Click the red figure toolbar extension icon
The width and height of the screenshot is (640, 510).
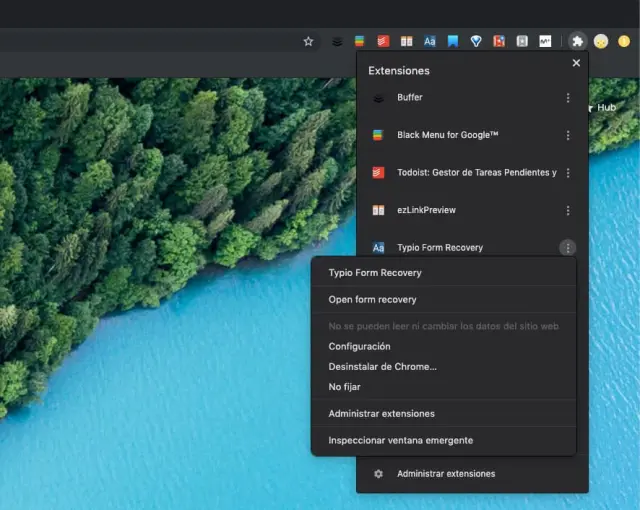point(499,41)
